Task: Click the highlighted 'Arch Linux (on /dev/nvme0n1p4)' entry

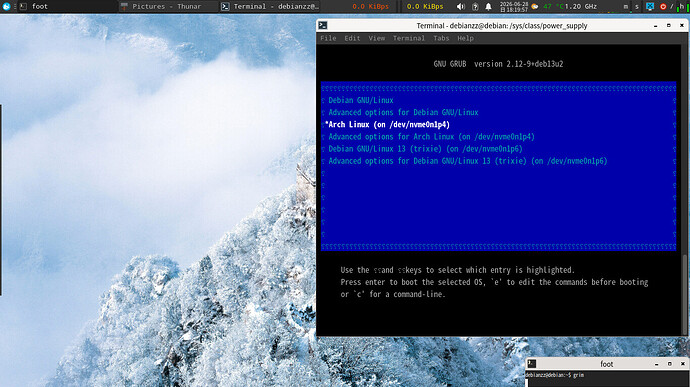Action: pyautogui.click(x=387, y=125)
